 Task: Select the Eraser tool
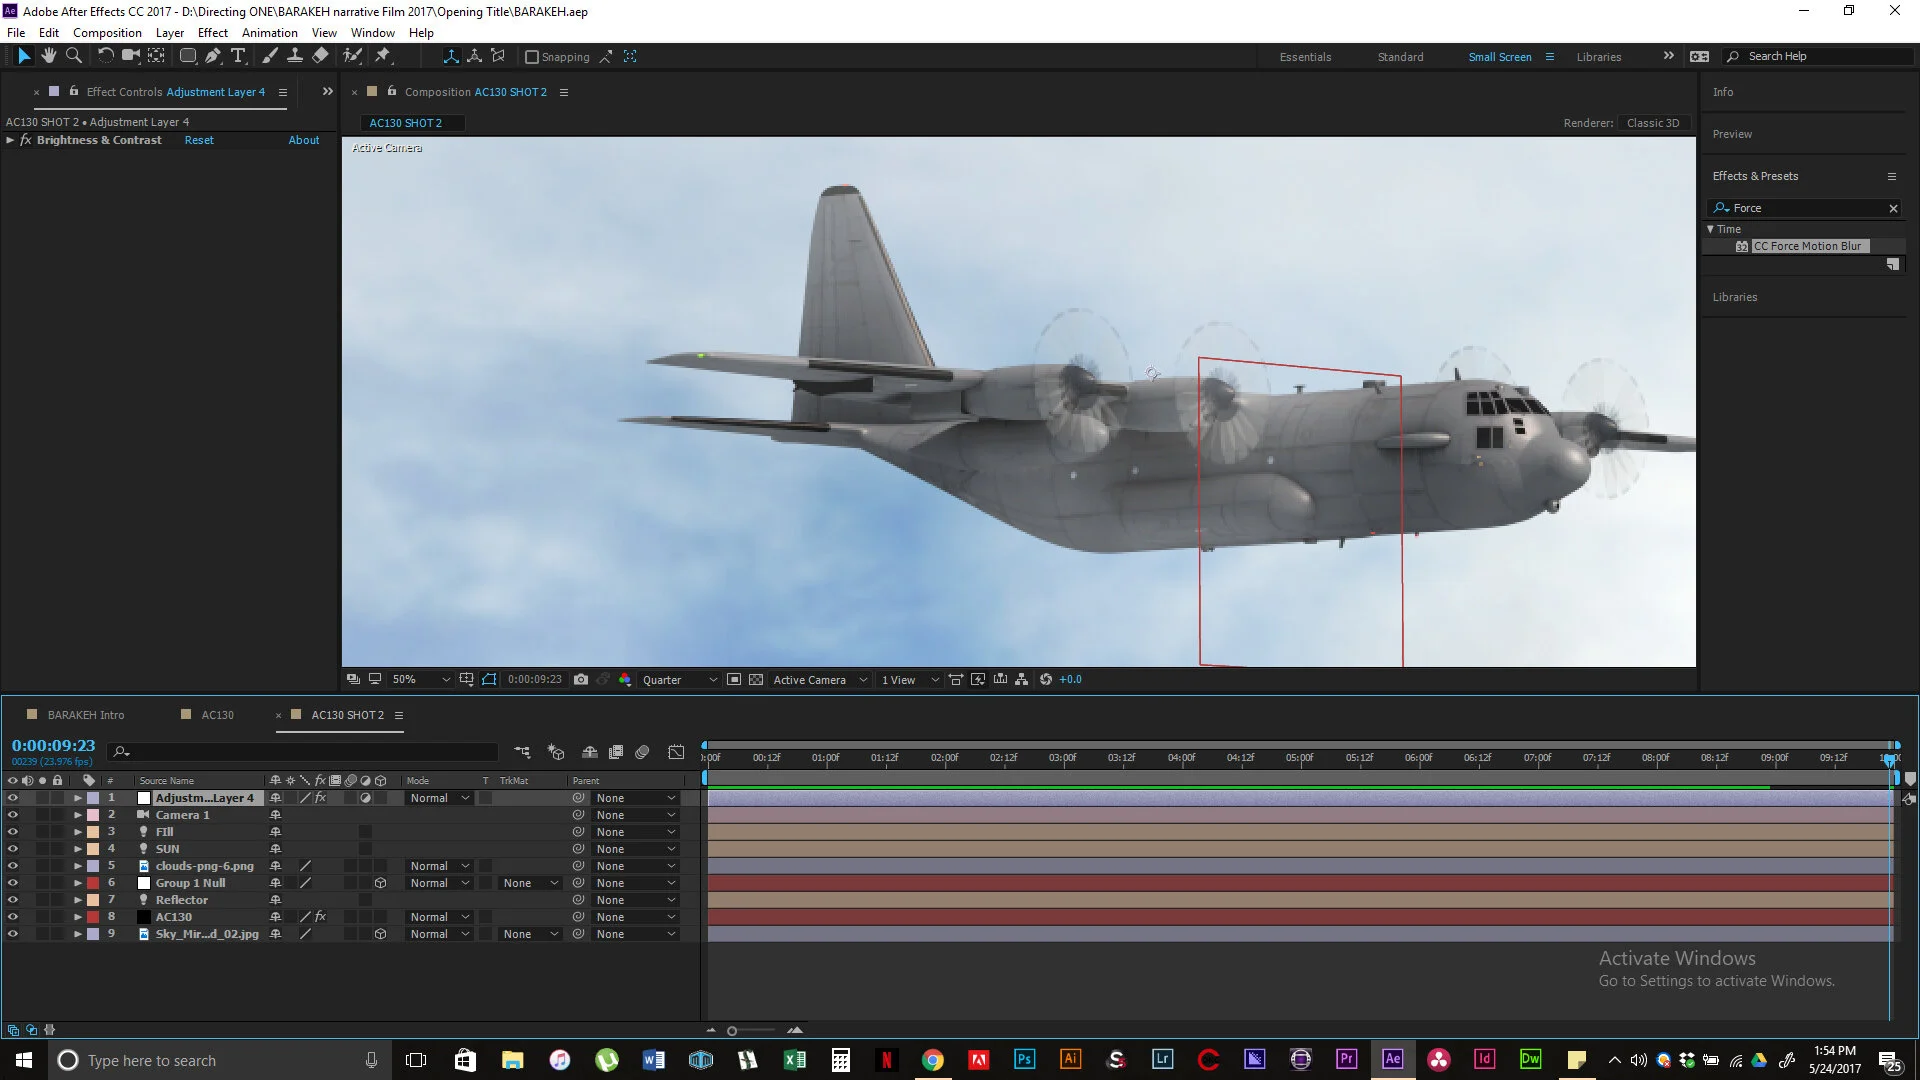tap(320, 56)
